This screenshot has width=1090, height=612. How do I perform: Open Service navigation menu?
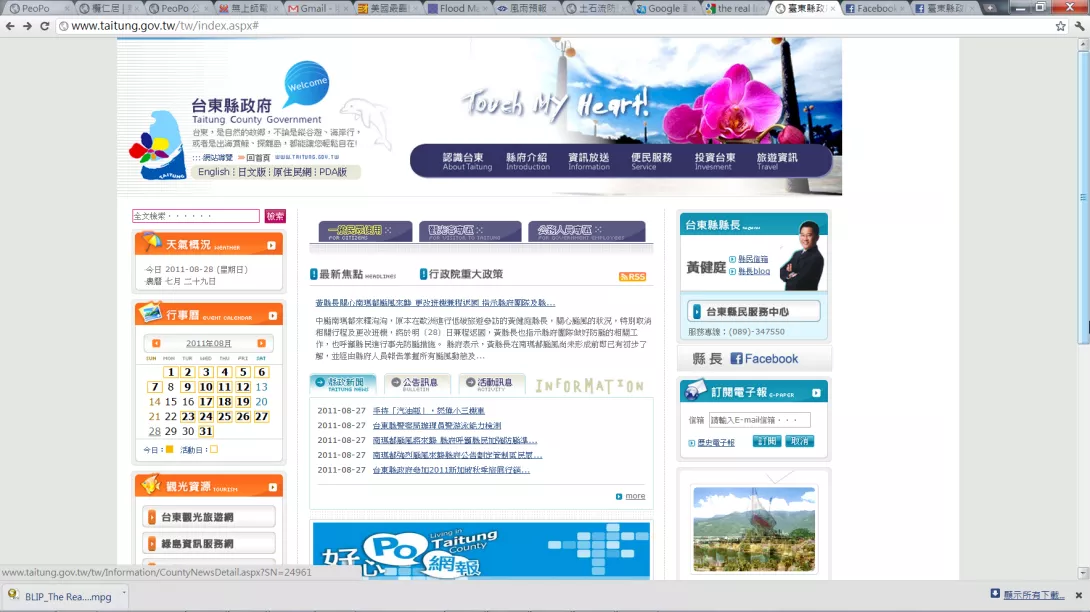(x=651, y=161)
